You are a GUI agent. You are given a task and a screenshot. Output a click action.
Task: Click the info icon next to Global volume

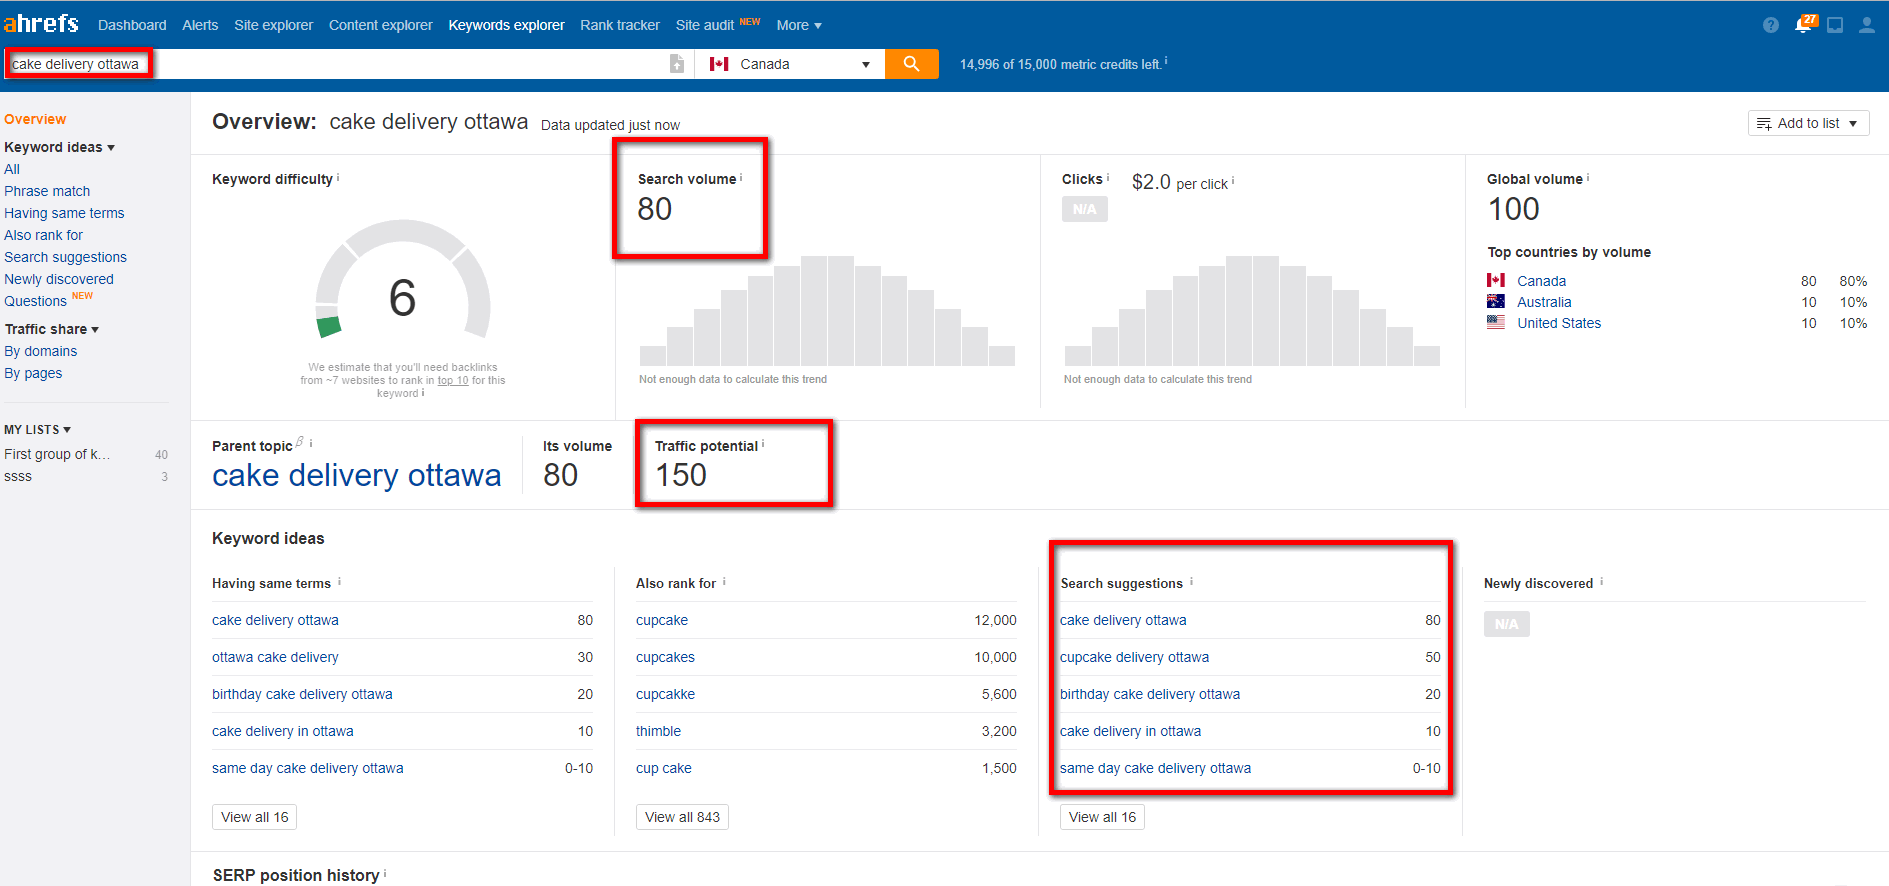point(1588,177)
